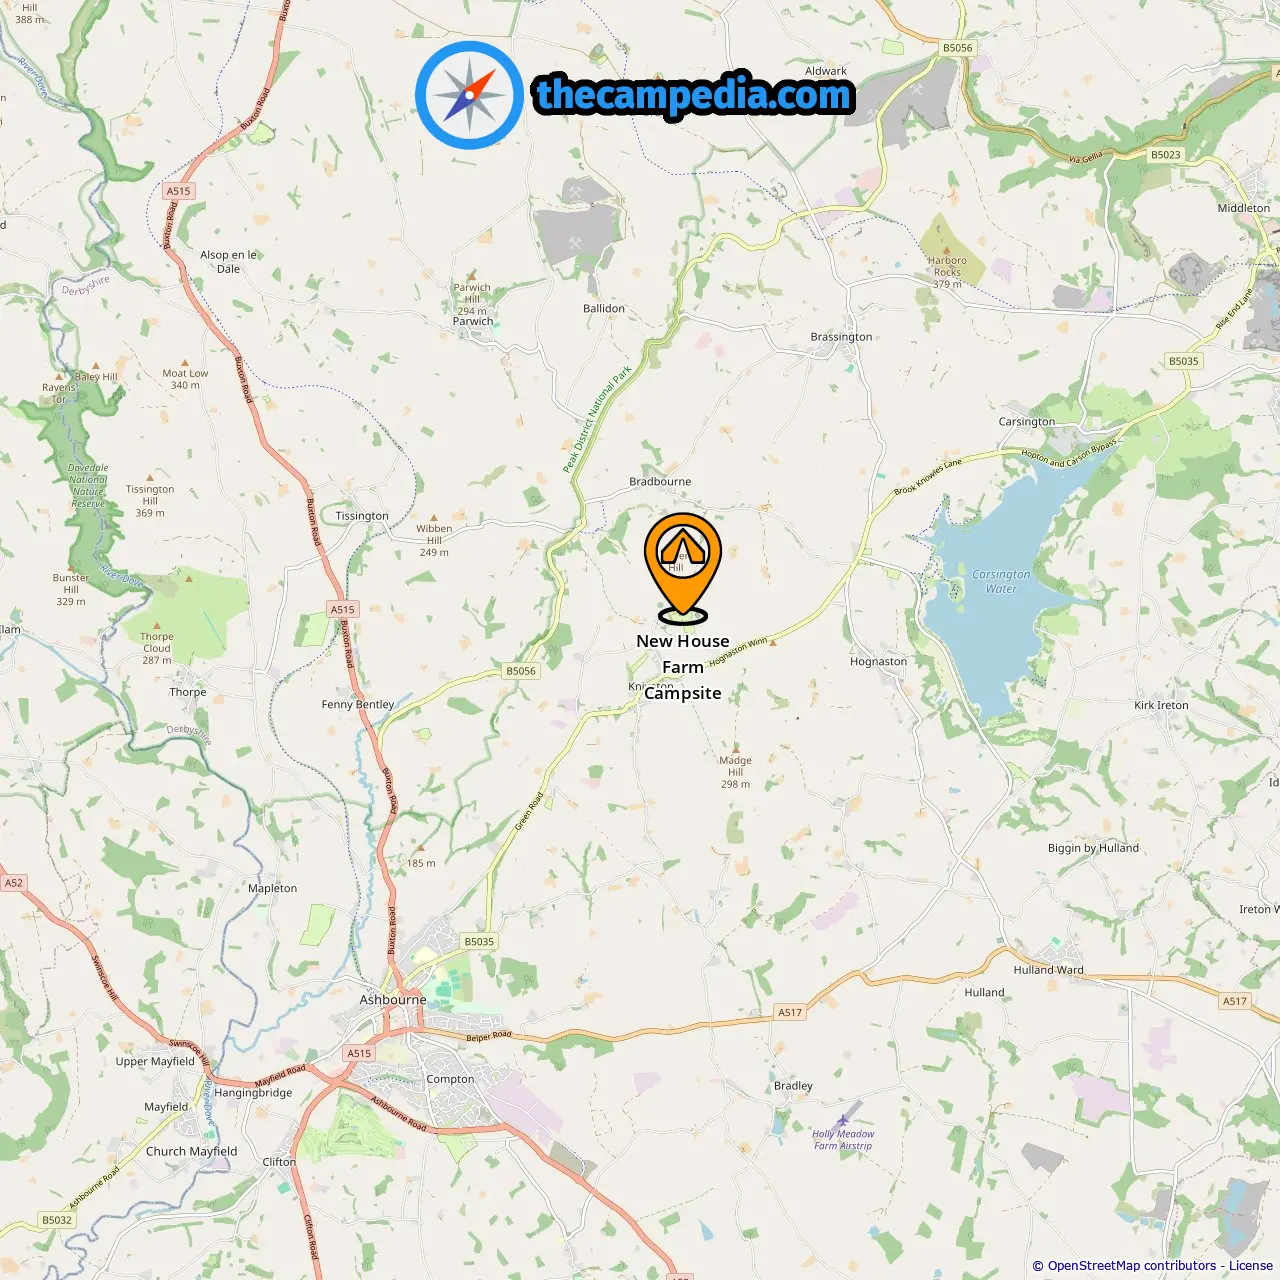This screenshot has width=1280, height=1280.
Task: Click the Brassington village label
Action: (841, 337)
